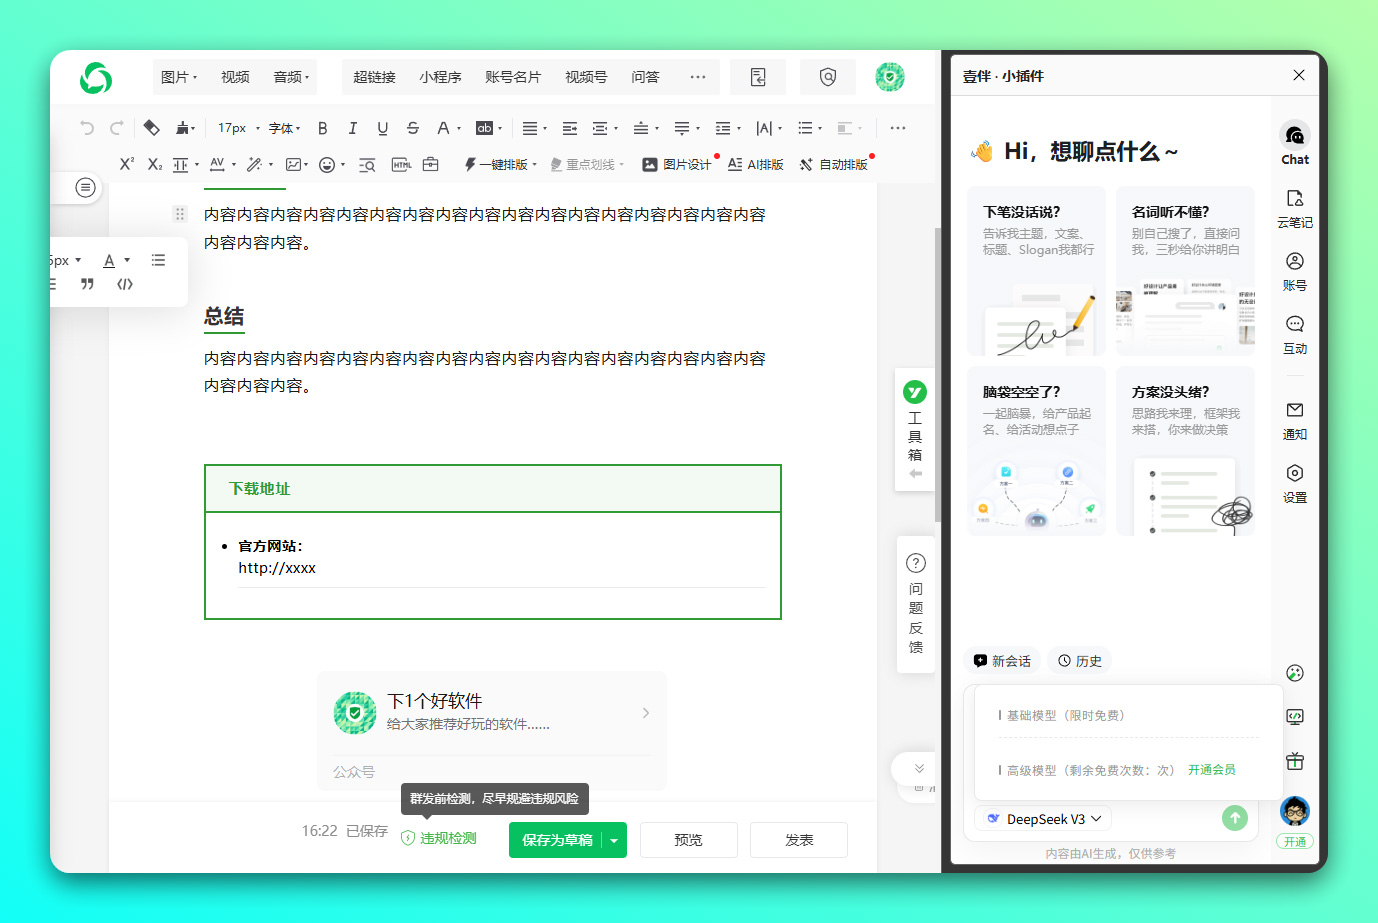Toggle strikethrough text formatting
This screenshot has height=923, width=1378.
click(x=413, y=128)
